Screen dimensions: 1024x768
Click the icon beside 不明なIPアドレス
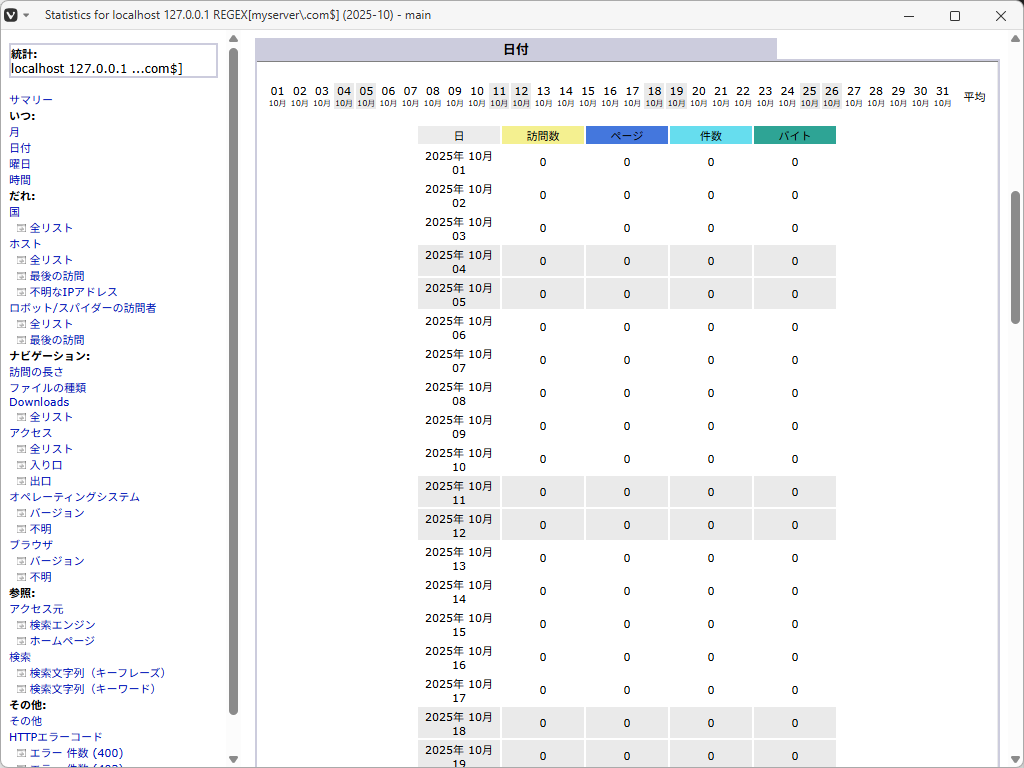21,292
